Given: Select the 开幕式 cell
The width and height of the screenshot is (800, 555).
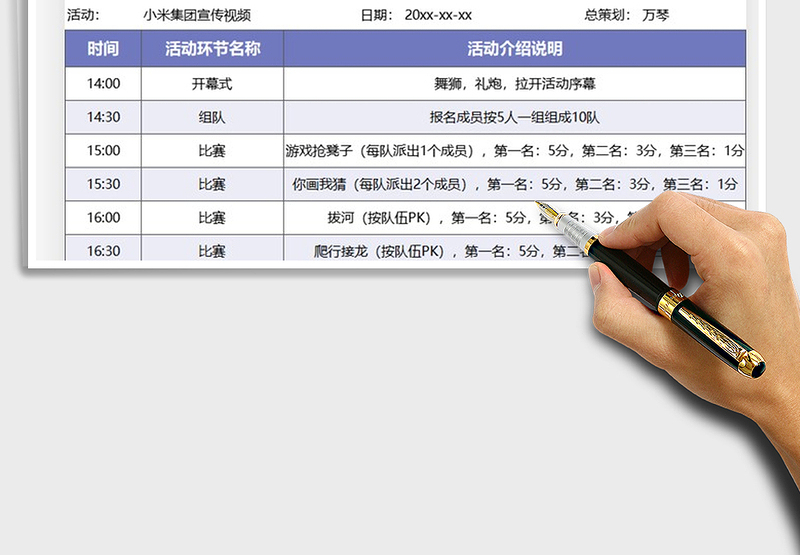Looking at the screenshot, I should point(212,84).
